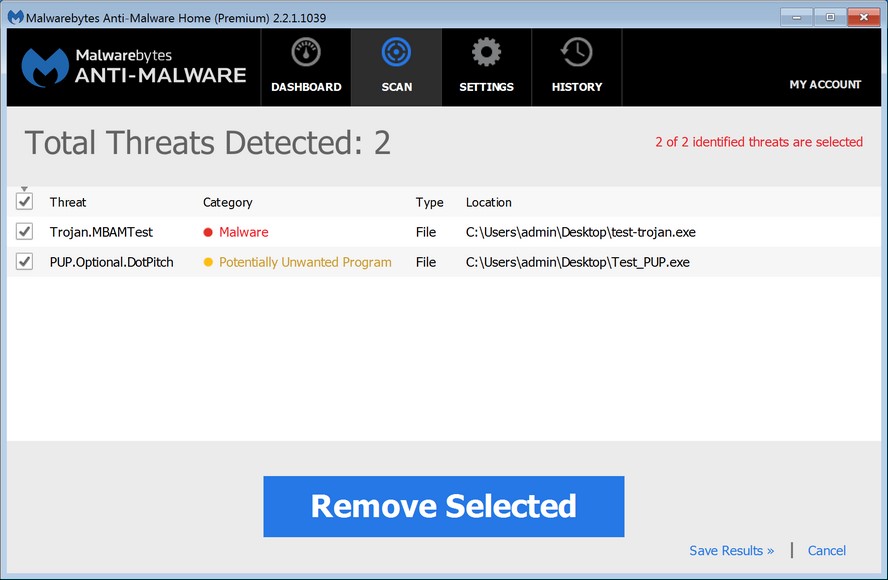Click the Total Threats Detected heading

point(208,143)
